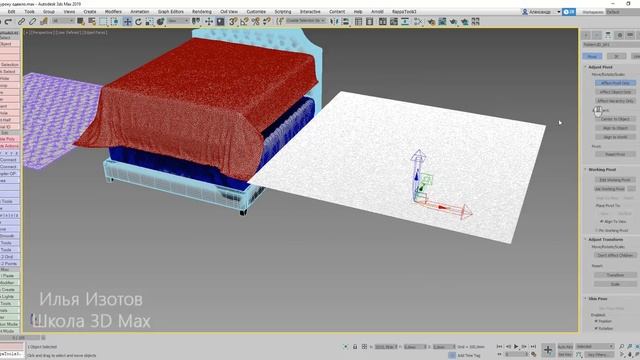
Task: Click the Reset Pivot button
Action: (x=615, y=154)
